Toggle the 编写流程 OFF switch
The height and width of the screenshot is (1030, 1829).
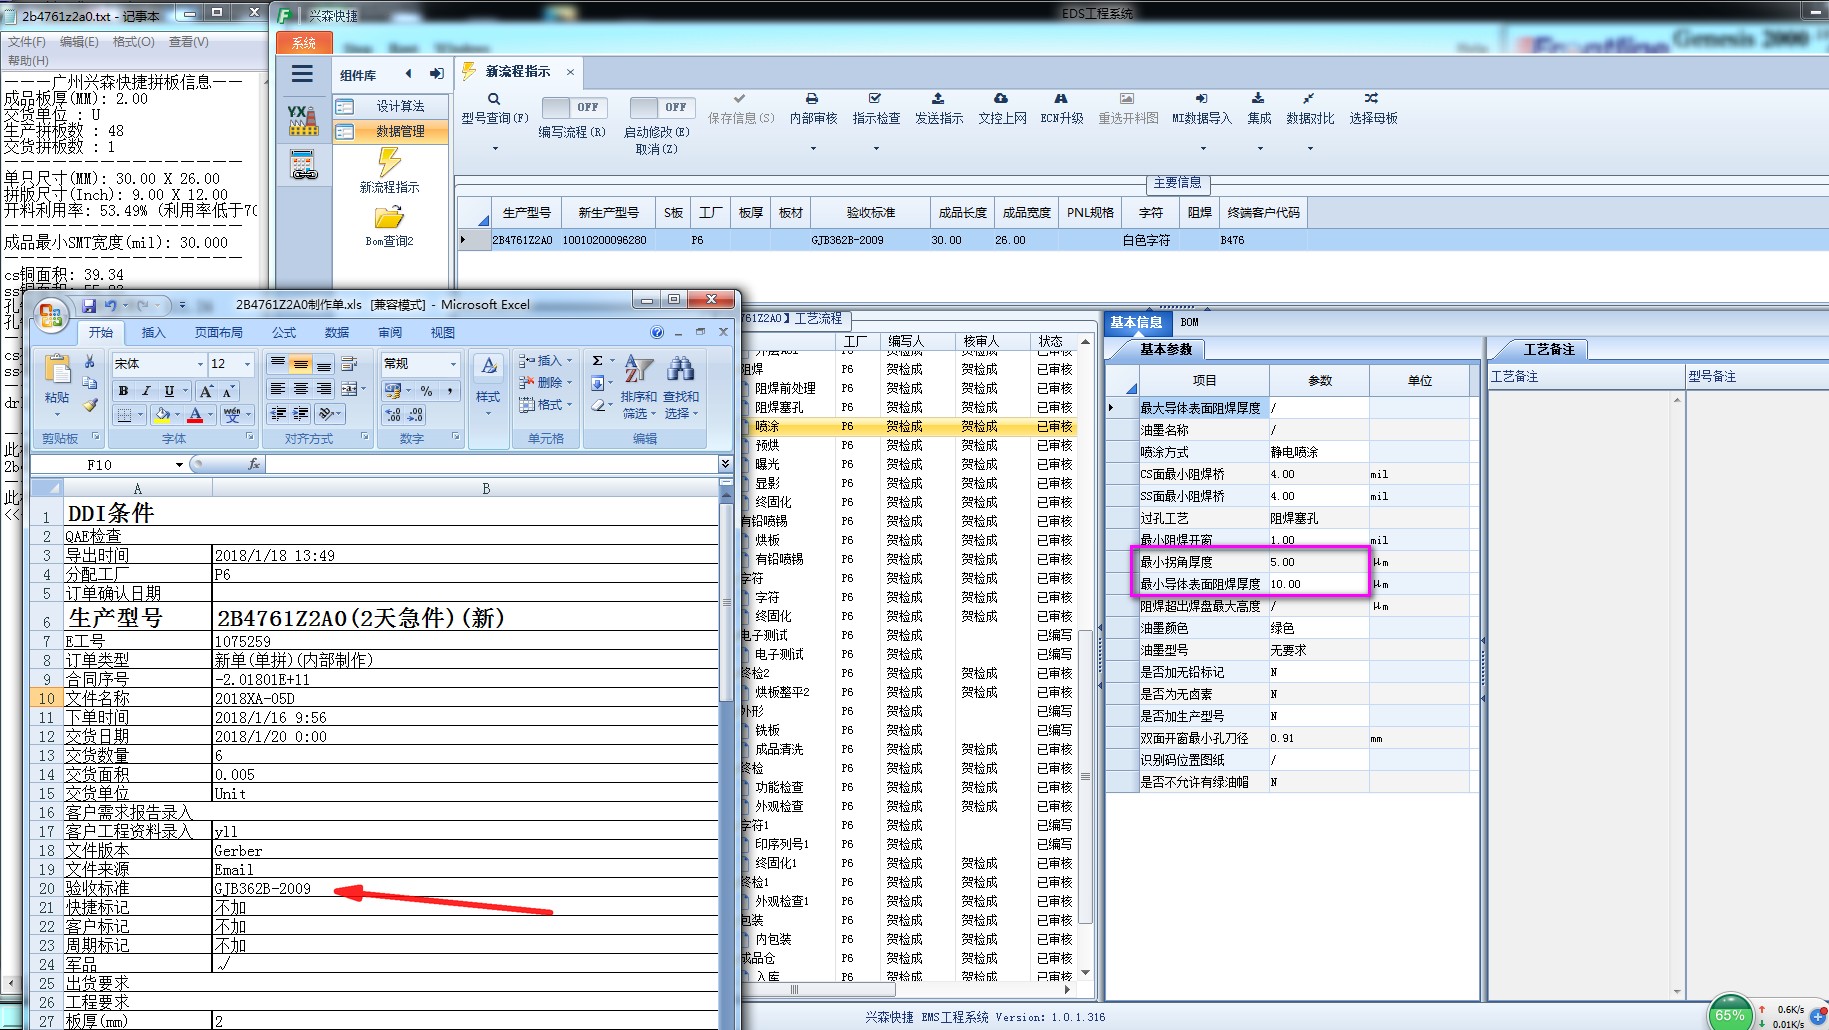click(x=572, y=107)
